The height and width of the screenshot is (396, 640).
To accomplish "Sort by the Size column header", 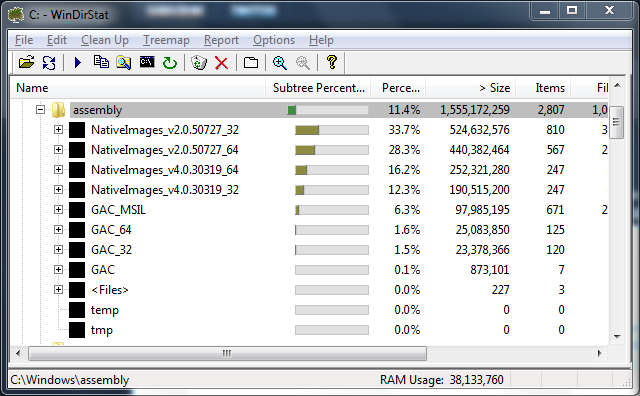I will [471, 88].
